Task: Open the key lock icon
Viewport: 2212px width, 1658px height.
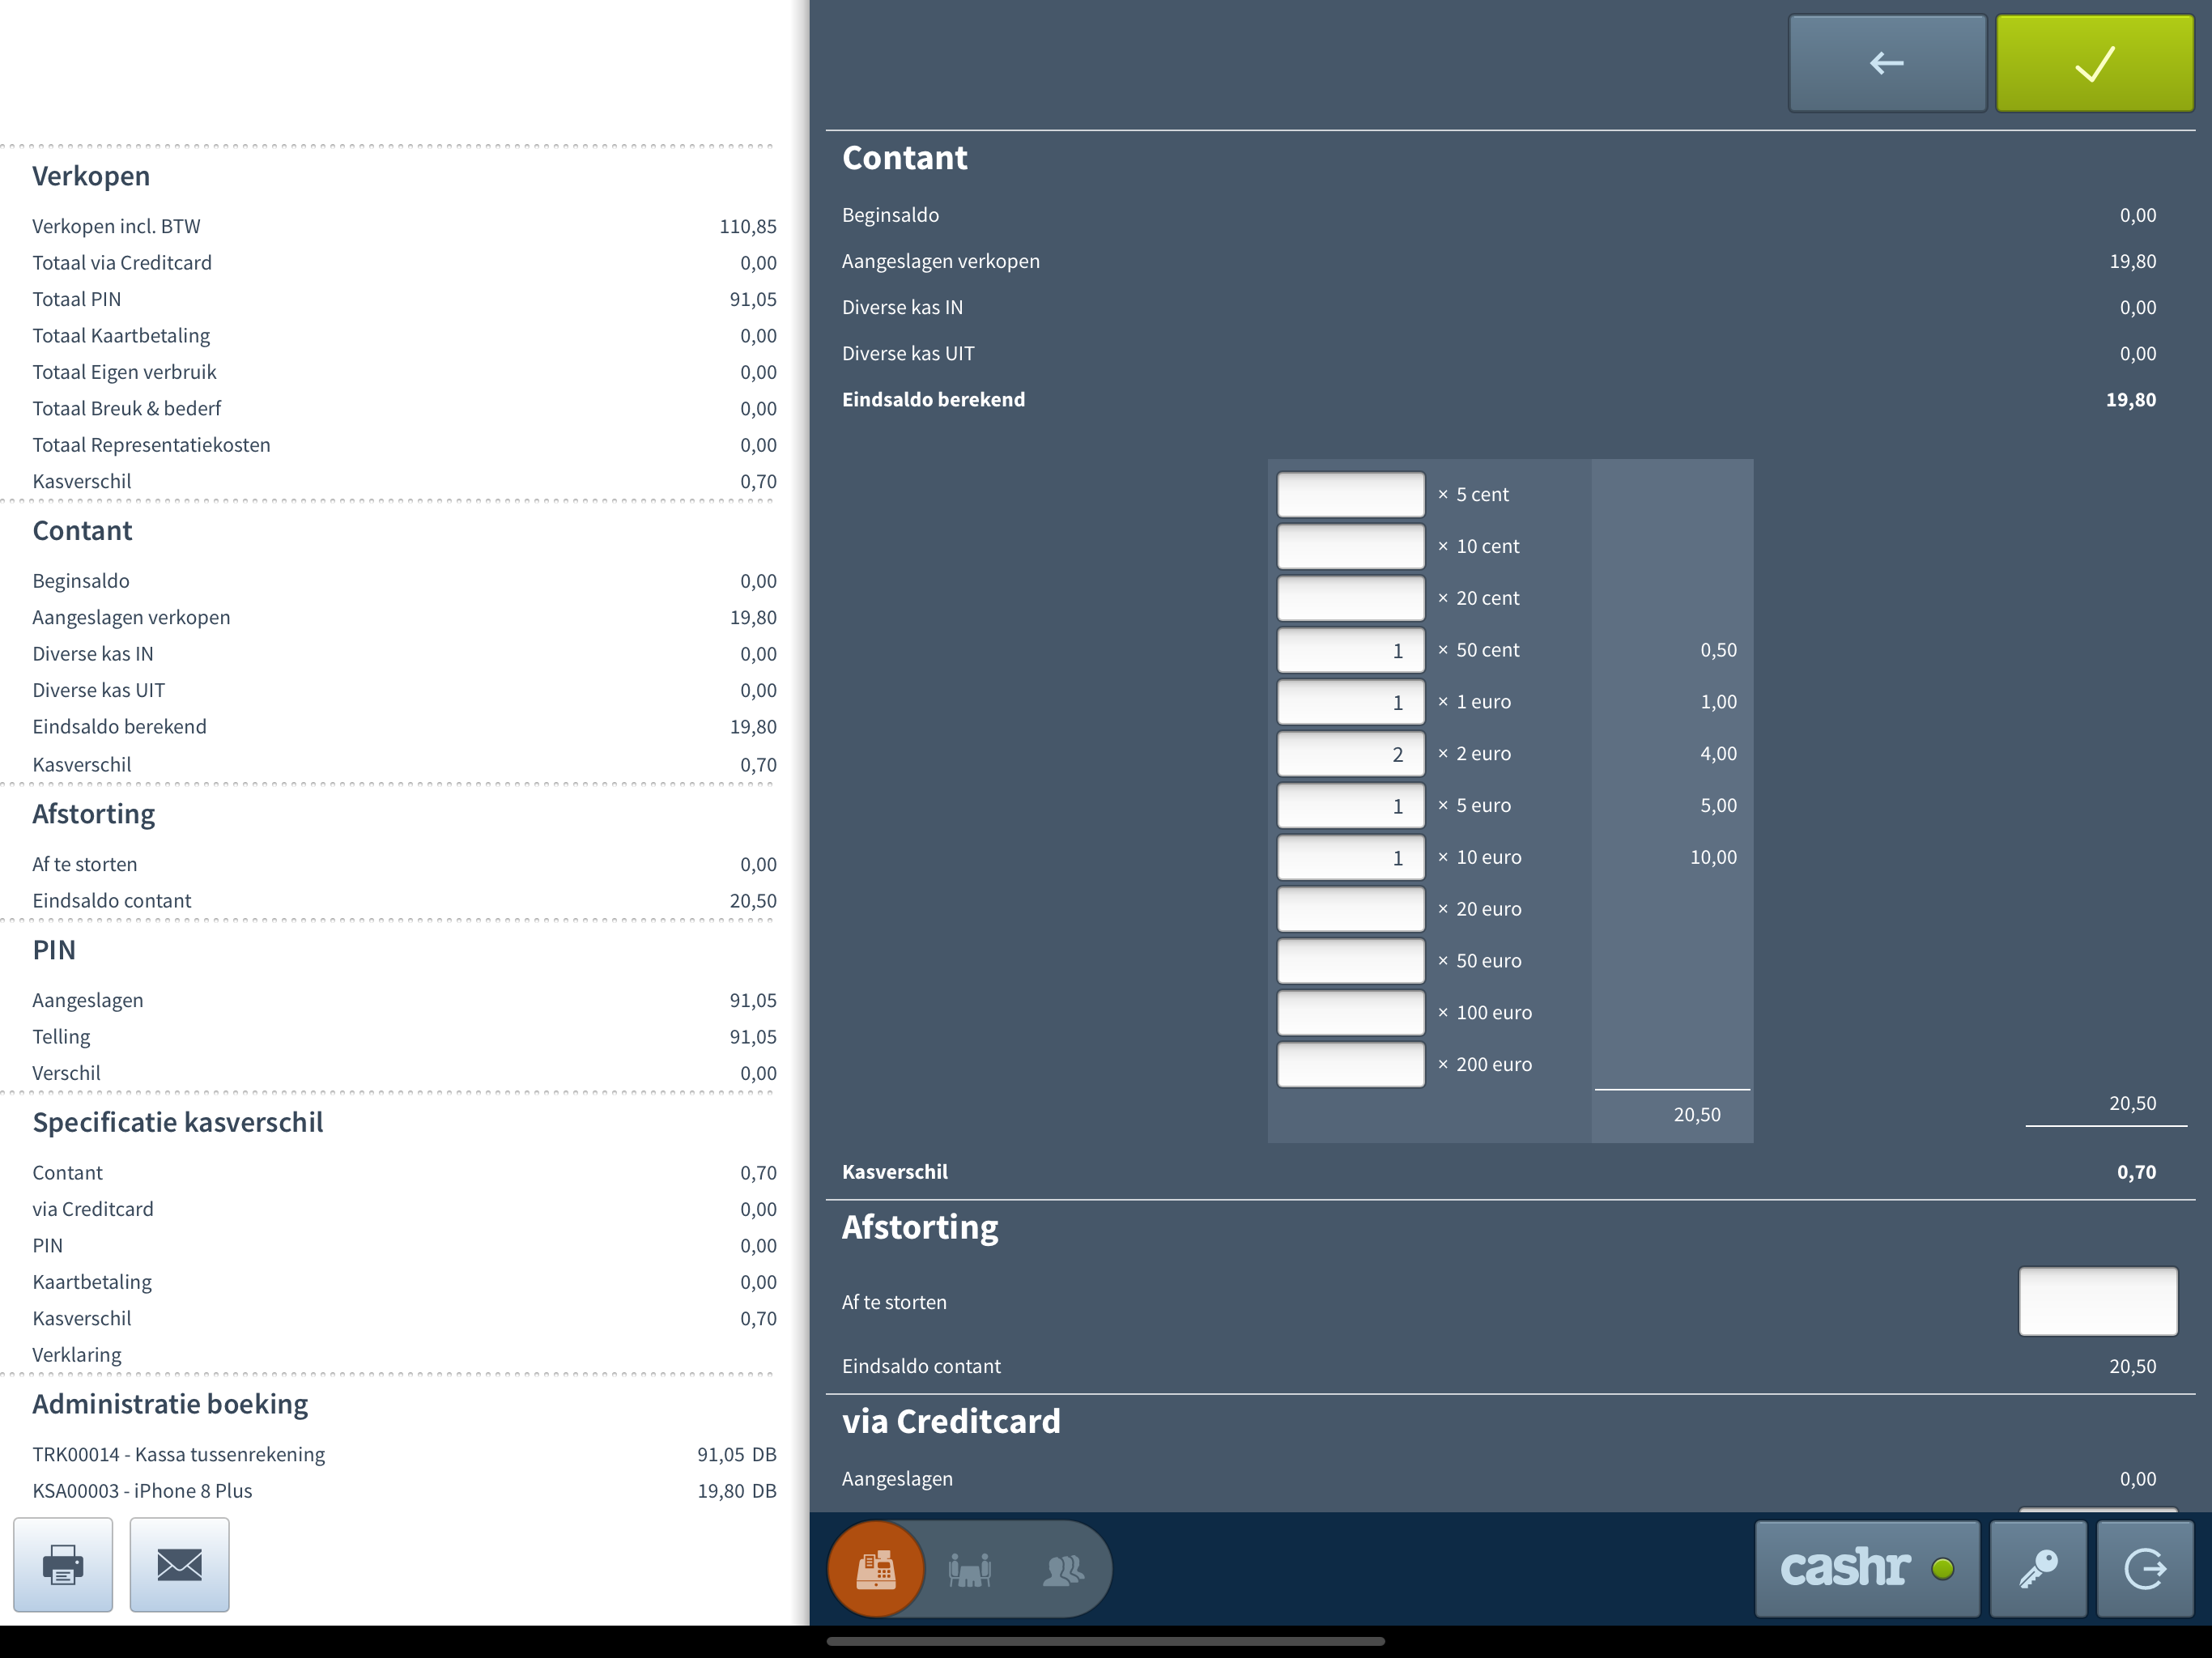Action: point(2038,1568)
